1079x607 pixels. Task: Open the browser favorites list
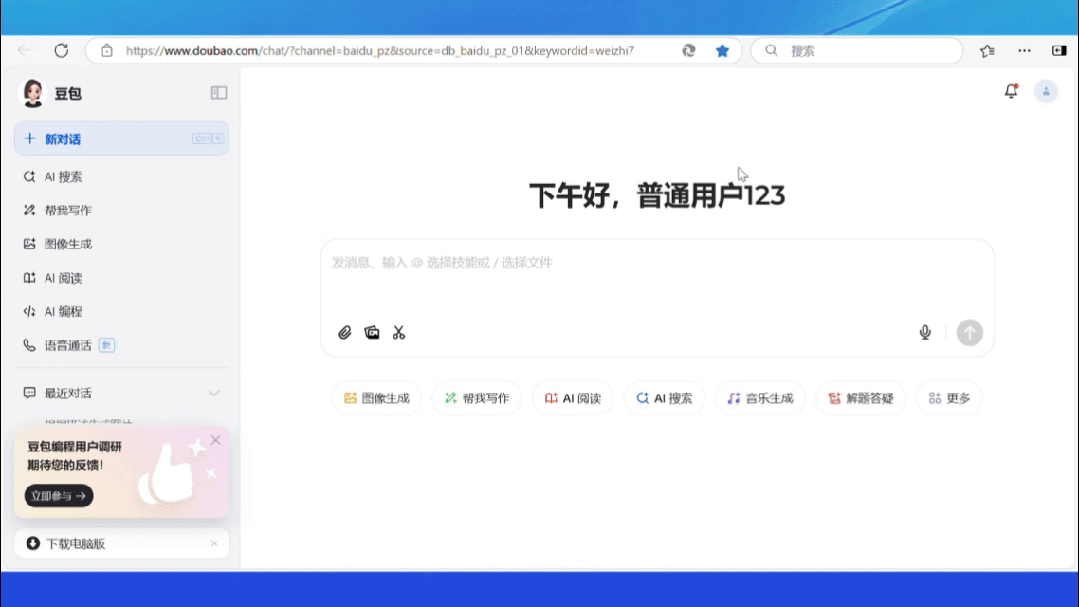click(x=987, y=50)
